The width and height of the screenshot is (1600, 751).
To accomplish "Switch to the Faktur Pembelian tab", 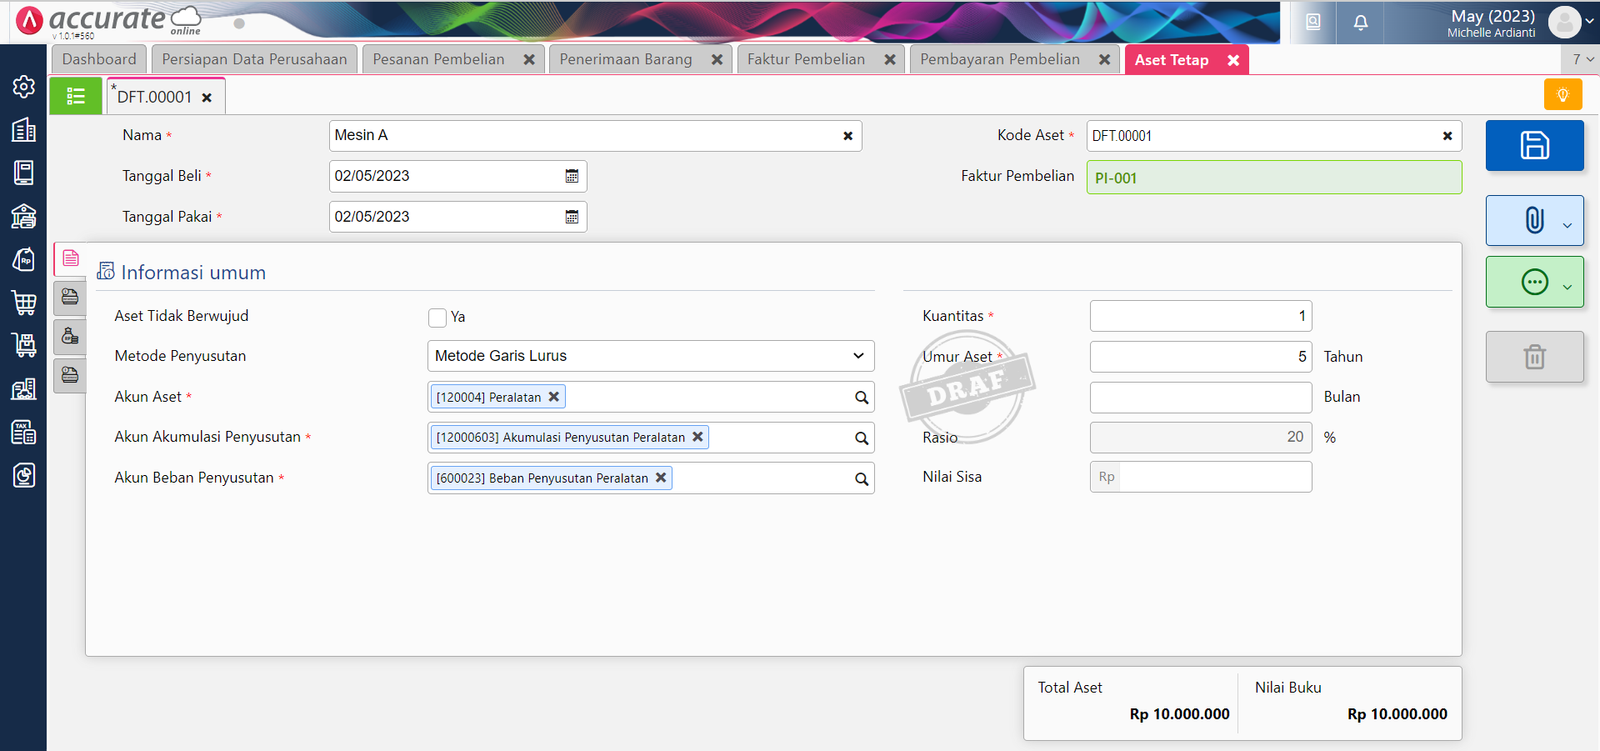I will 806,59.
